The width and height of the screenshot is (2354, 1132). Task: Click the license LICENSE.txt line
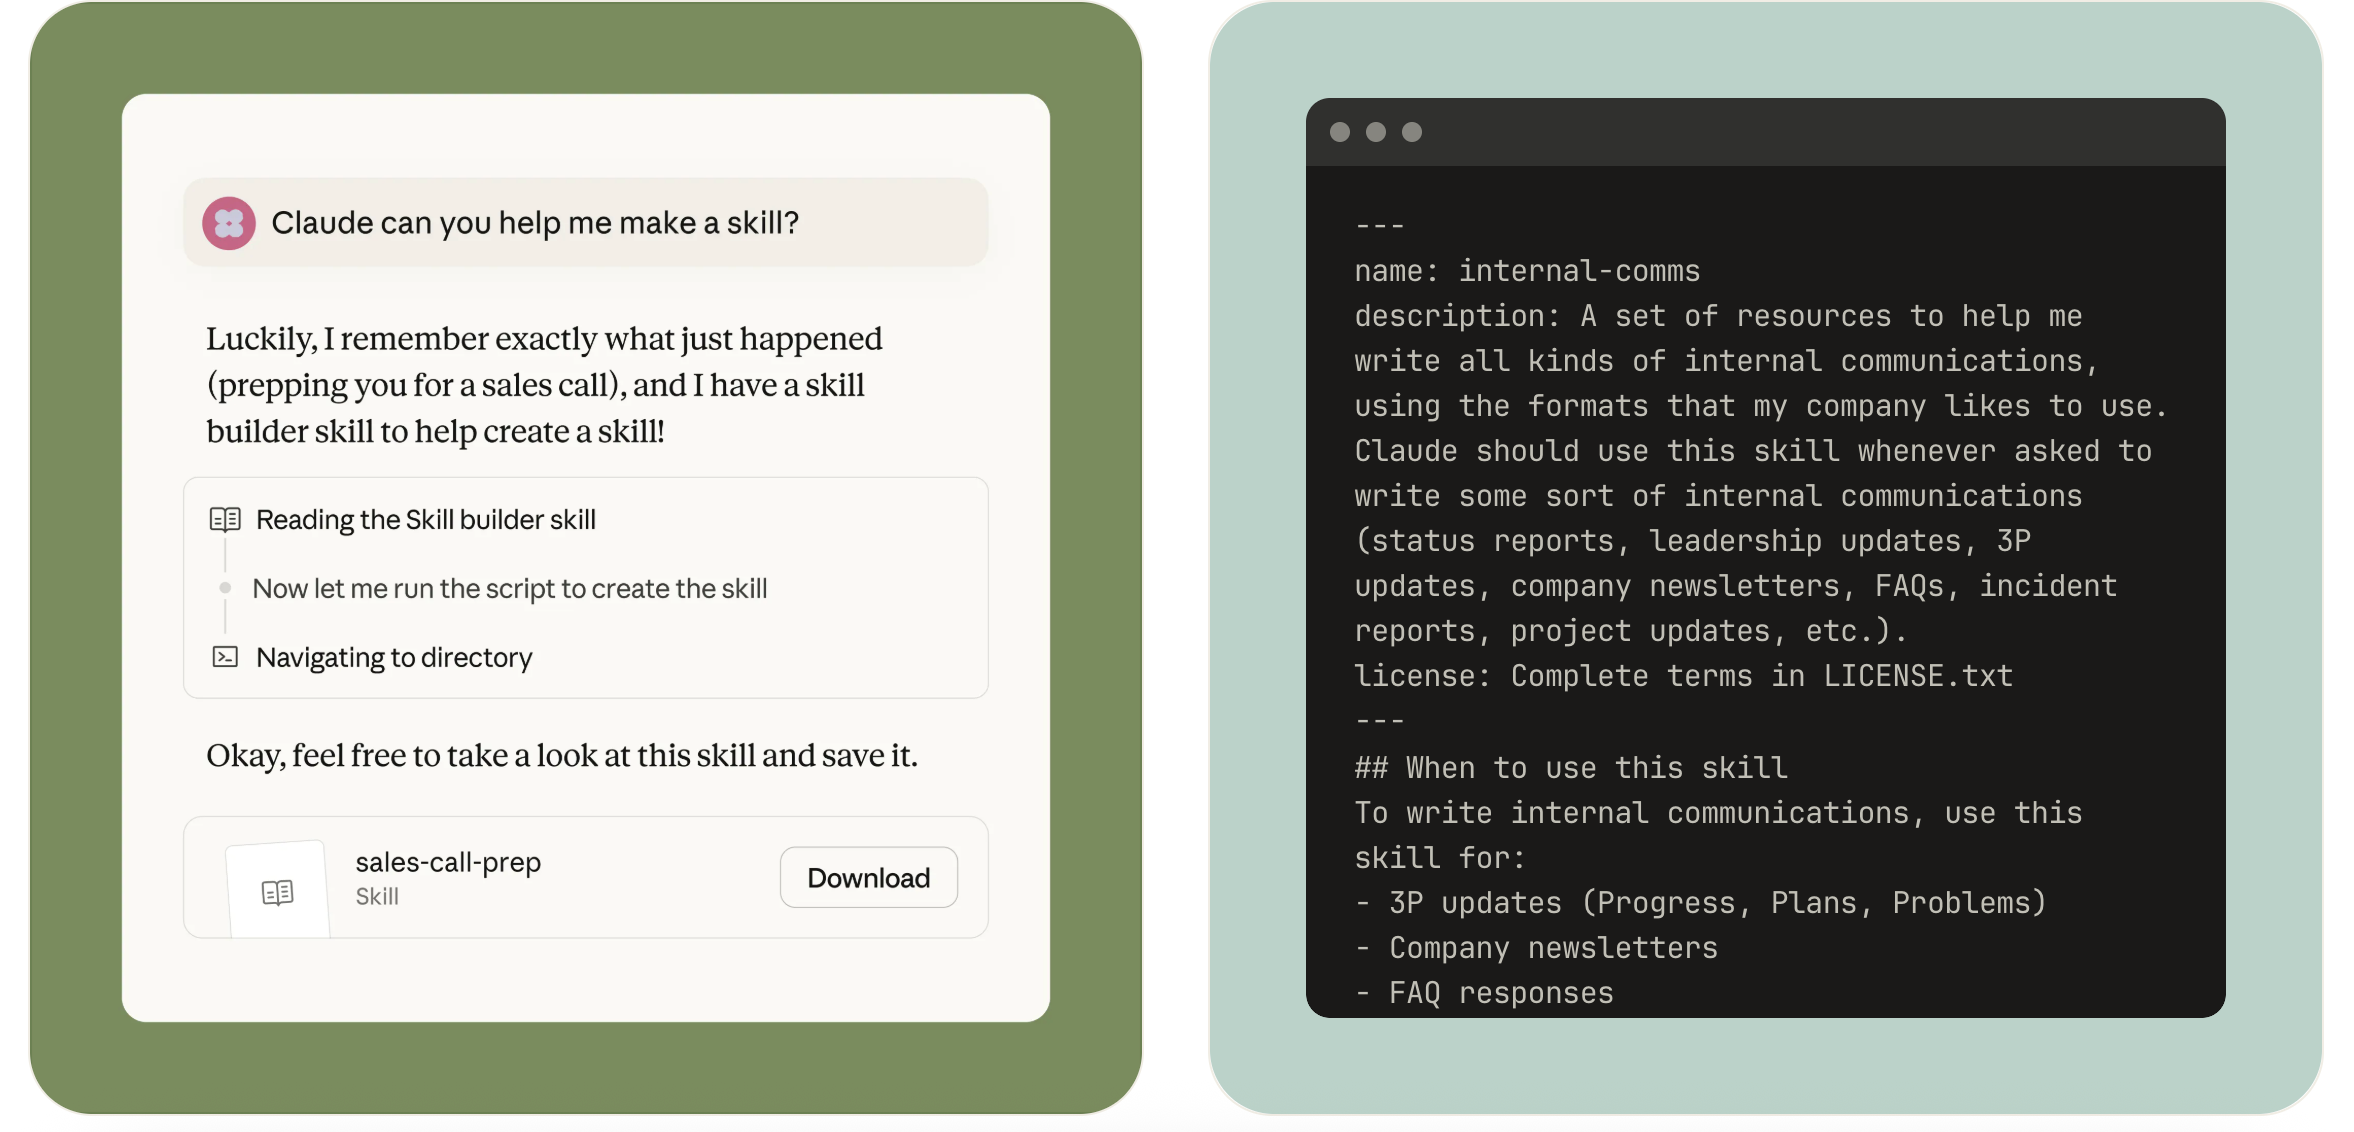(x=1682, y=676)
